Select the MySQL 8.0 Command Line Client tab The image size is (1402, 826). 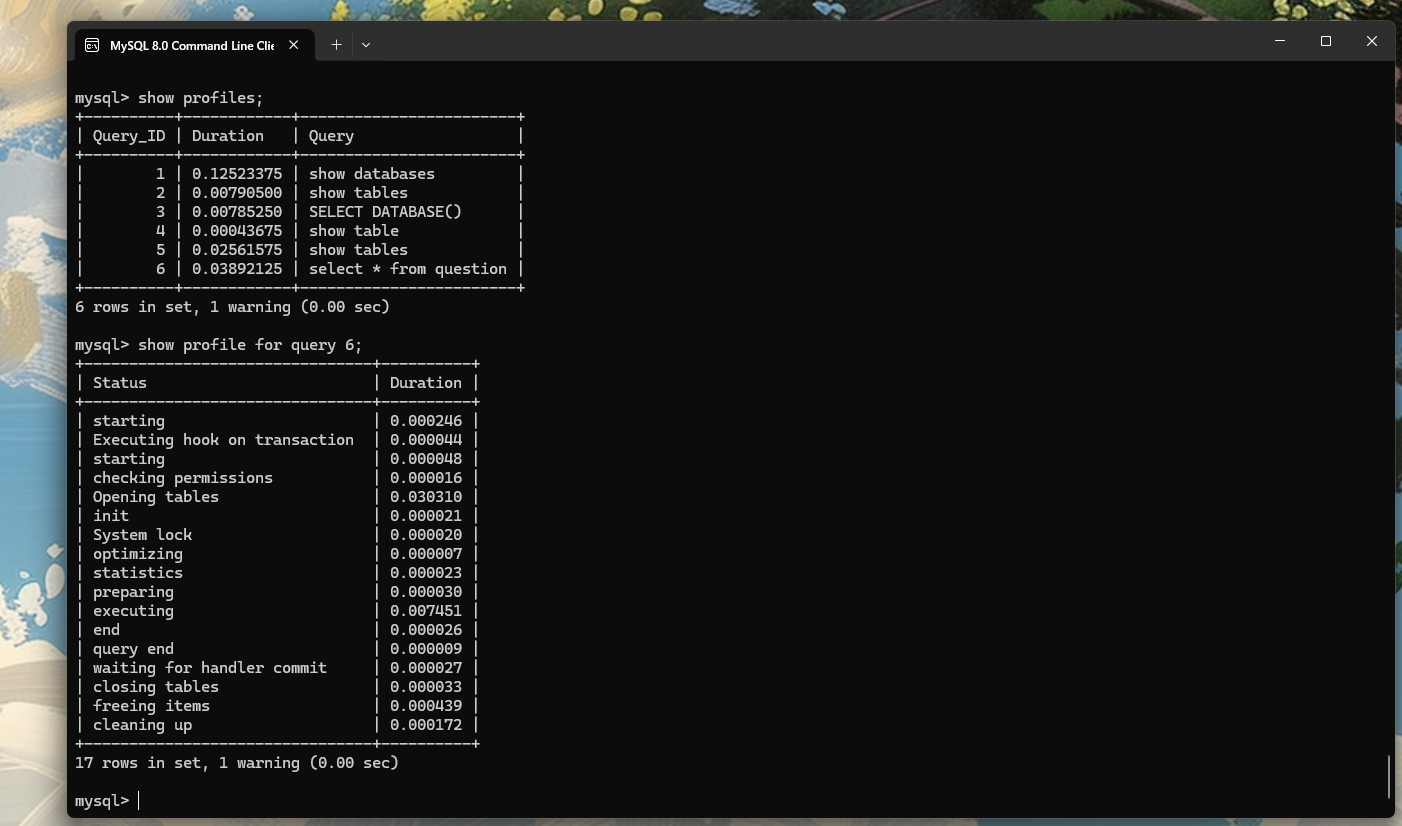194,45
